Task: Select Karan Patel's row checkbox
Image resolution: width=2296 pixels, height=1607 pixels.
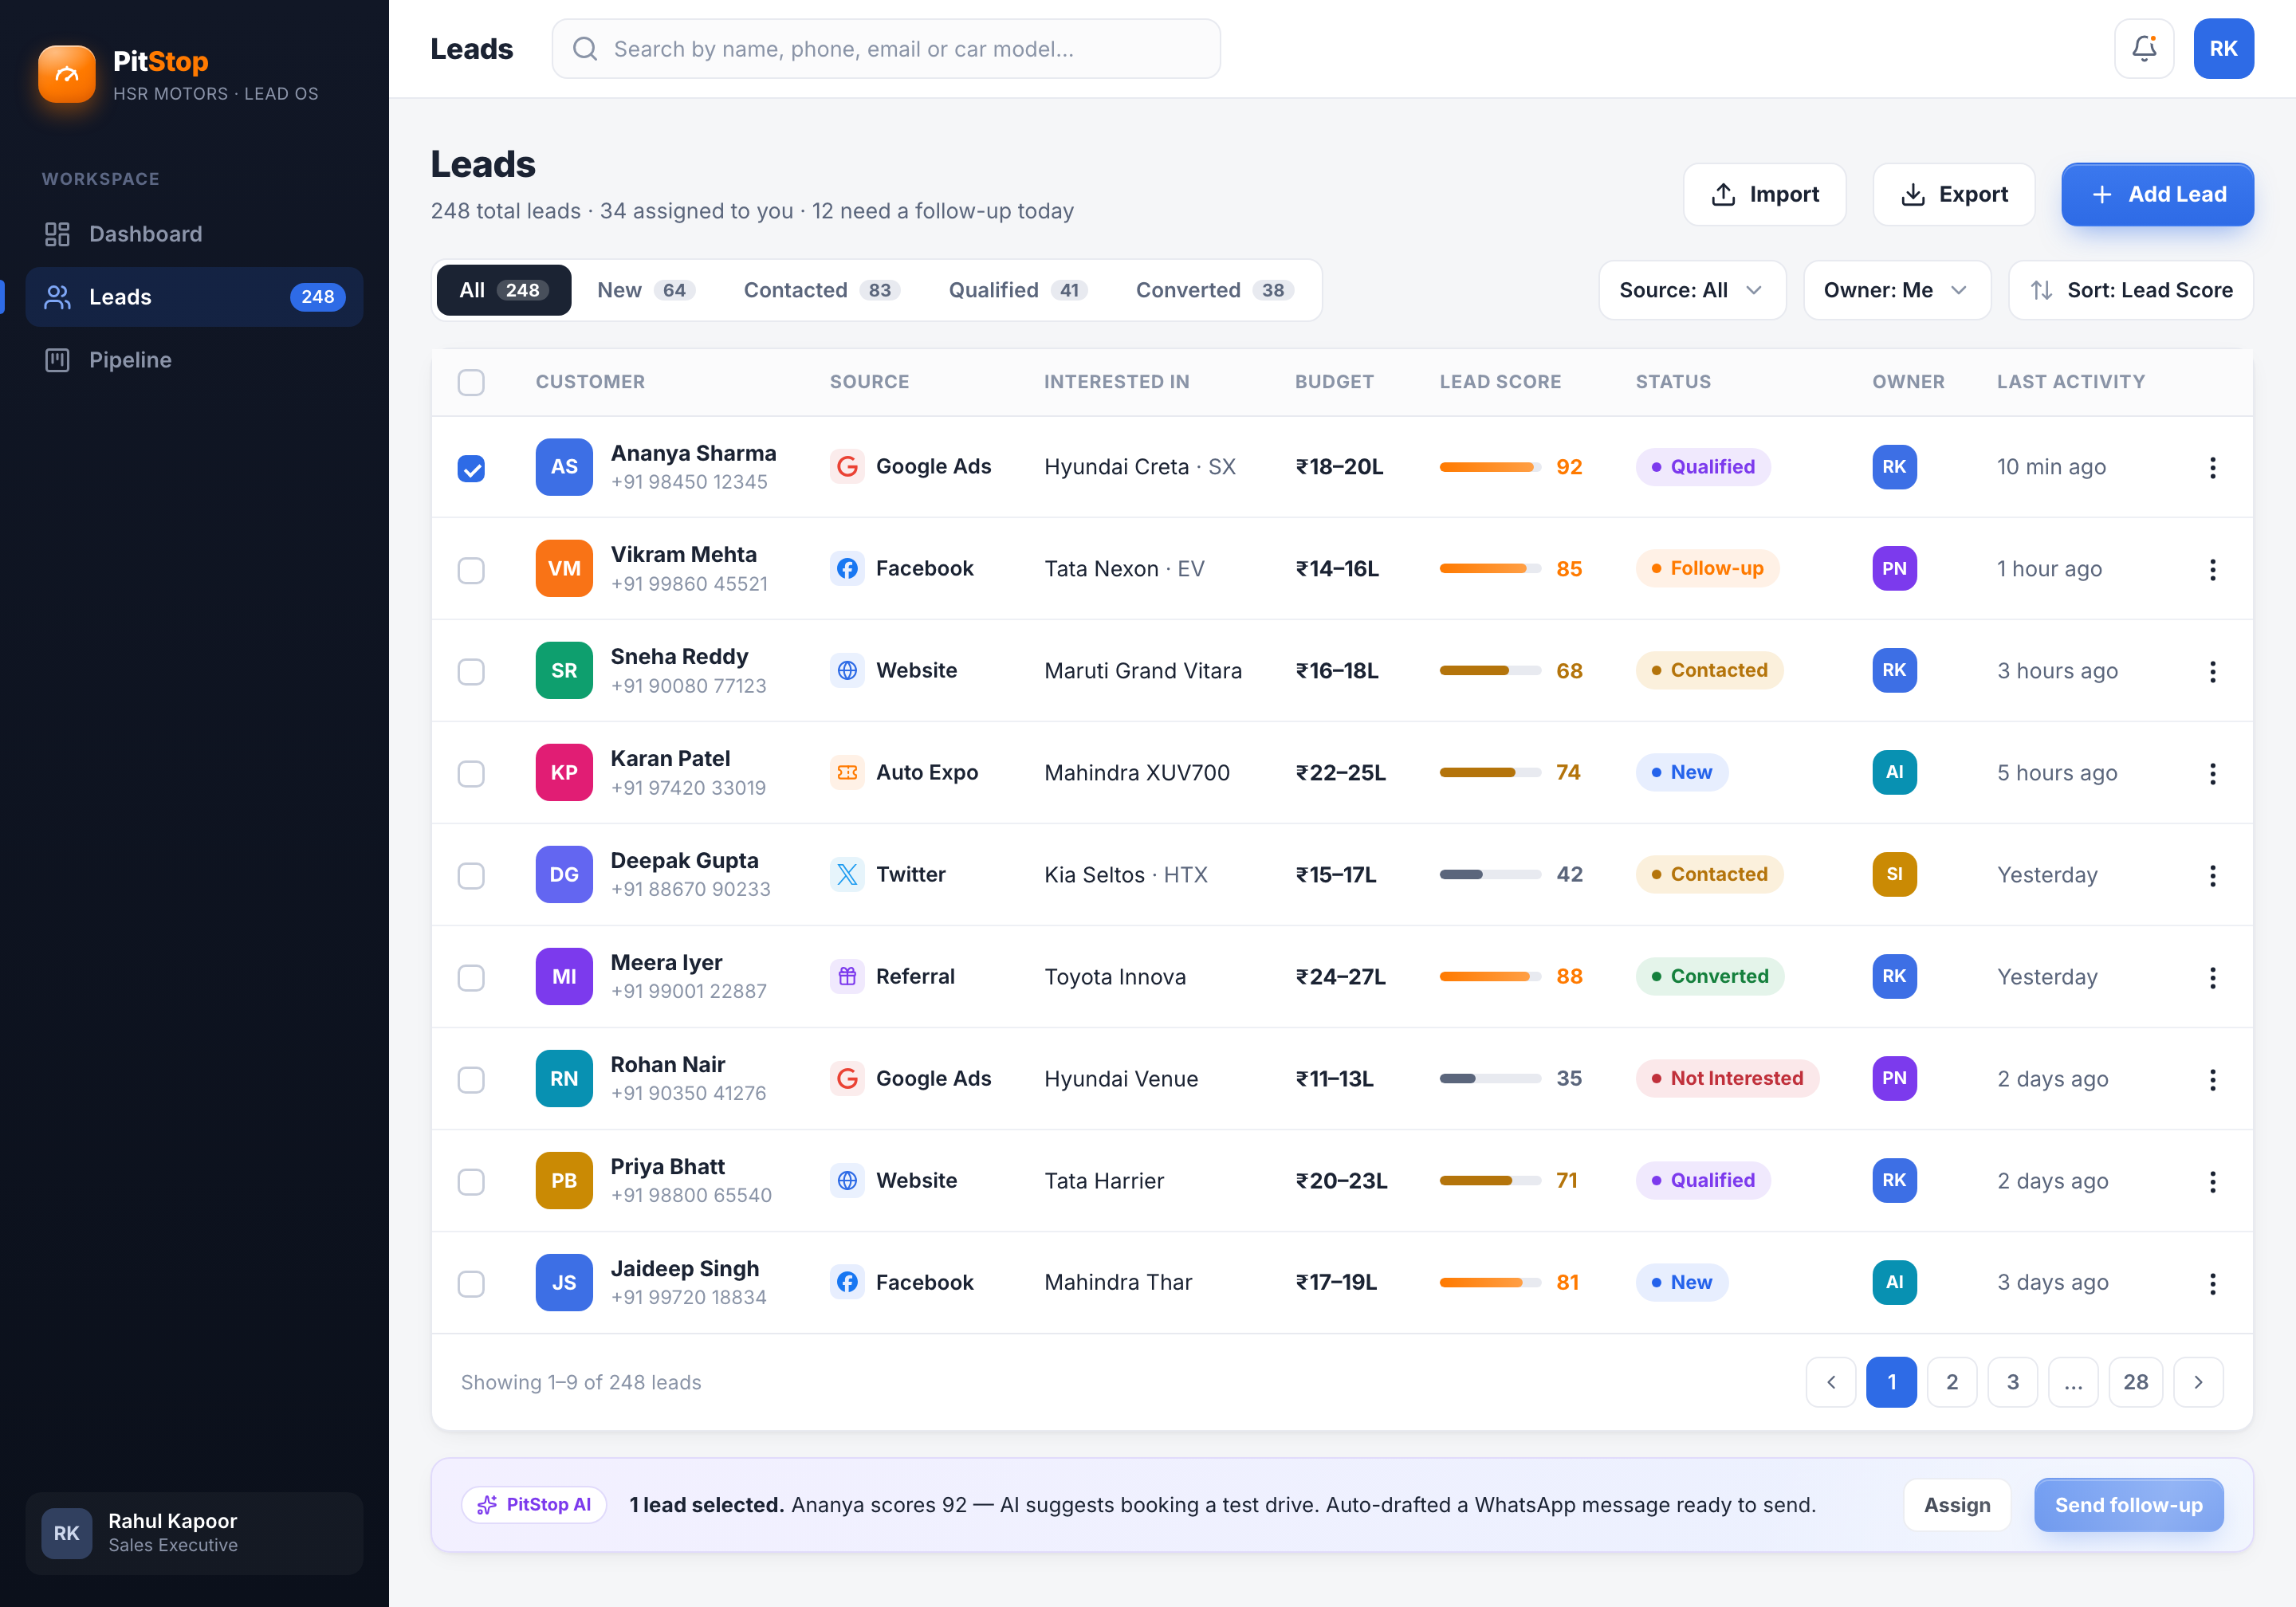Action: tap(471, 774)
